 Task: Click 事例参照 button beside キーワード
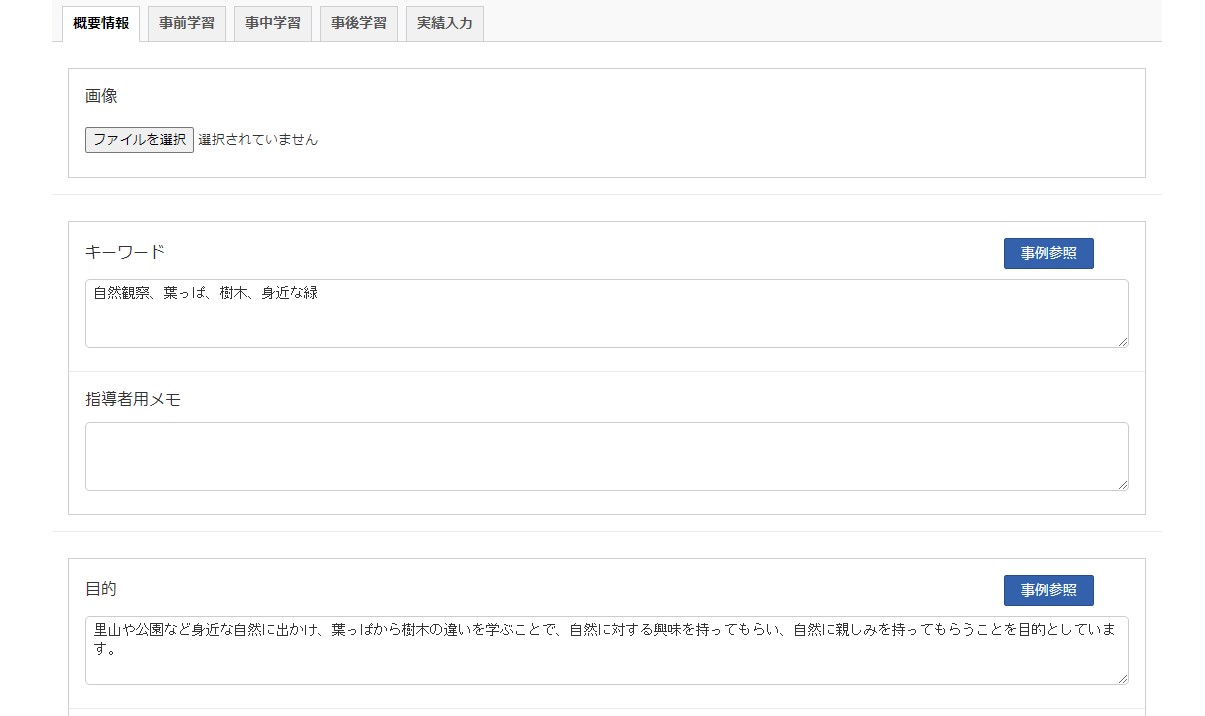(x=1048, y=253)
